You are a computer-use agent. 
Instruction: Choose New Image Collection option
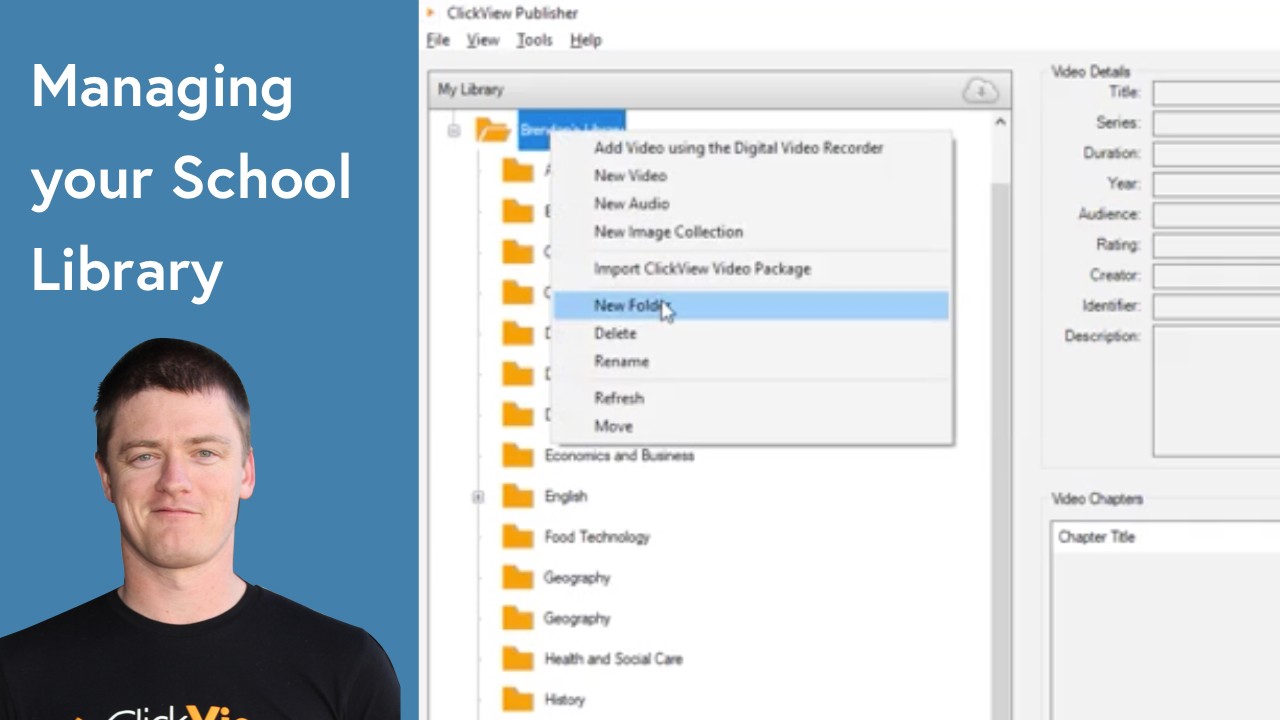(751, 232)
